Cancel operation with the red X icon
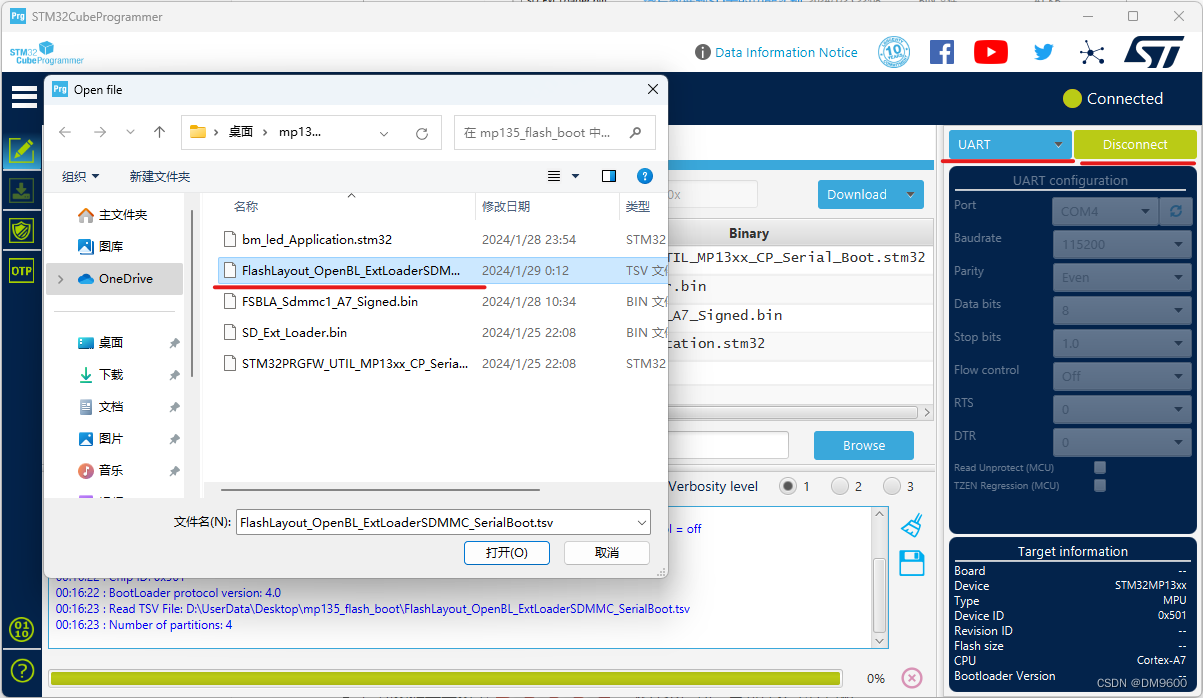 [912, 678]
